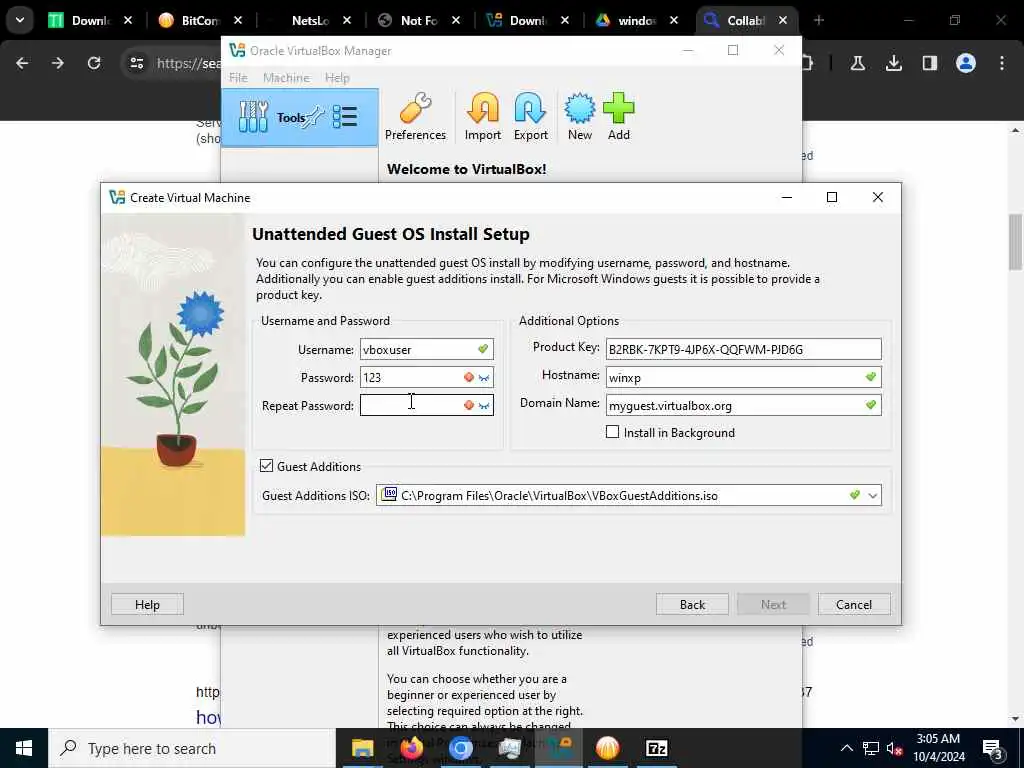This screenshot has width=1024, height=768.
Task: Switch to the NetsLo browser tab
Action: [x=310, y=20]
